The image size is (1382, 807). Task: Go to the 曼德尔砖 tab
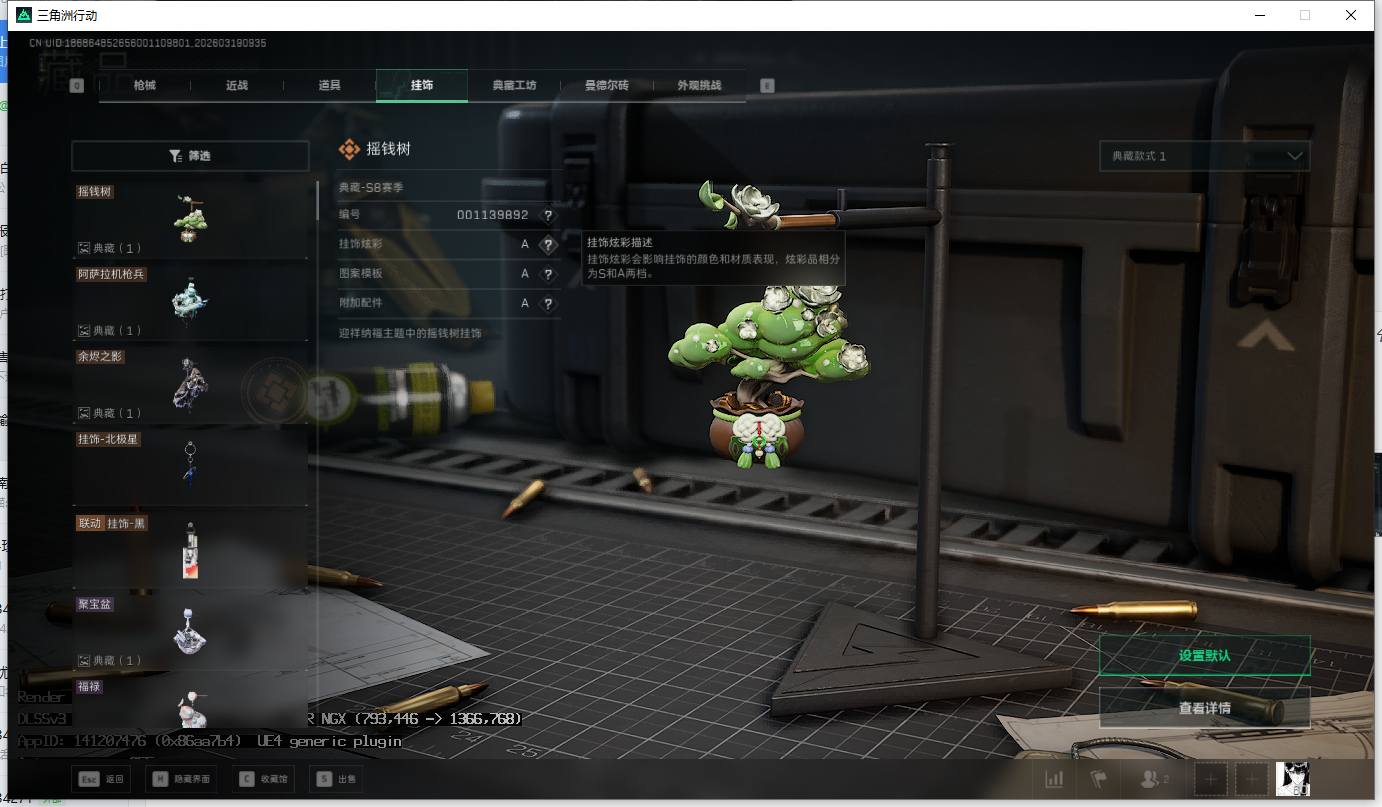pos(607,86)
